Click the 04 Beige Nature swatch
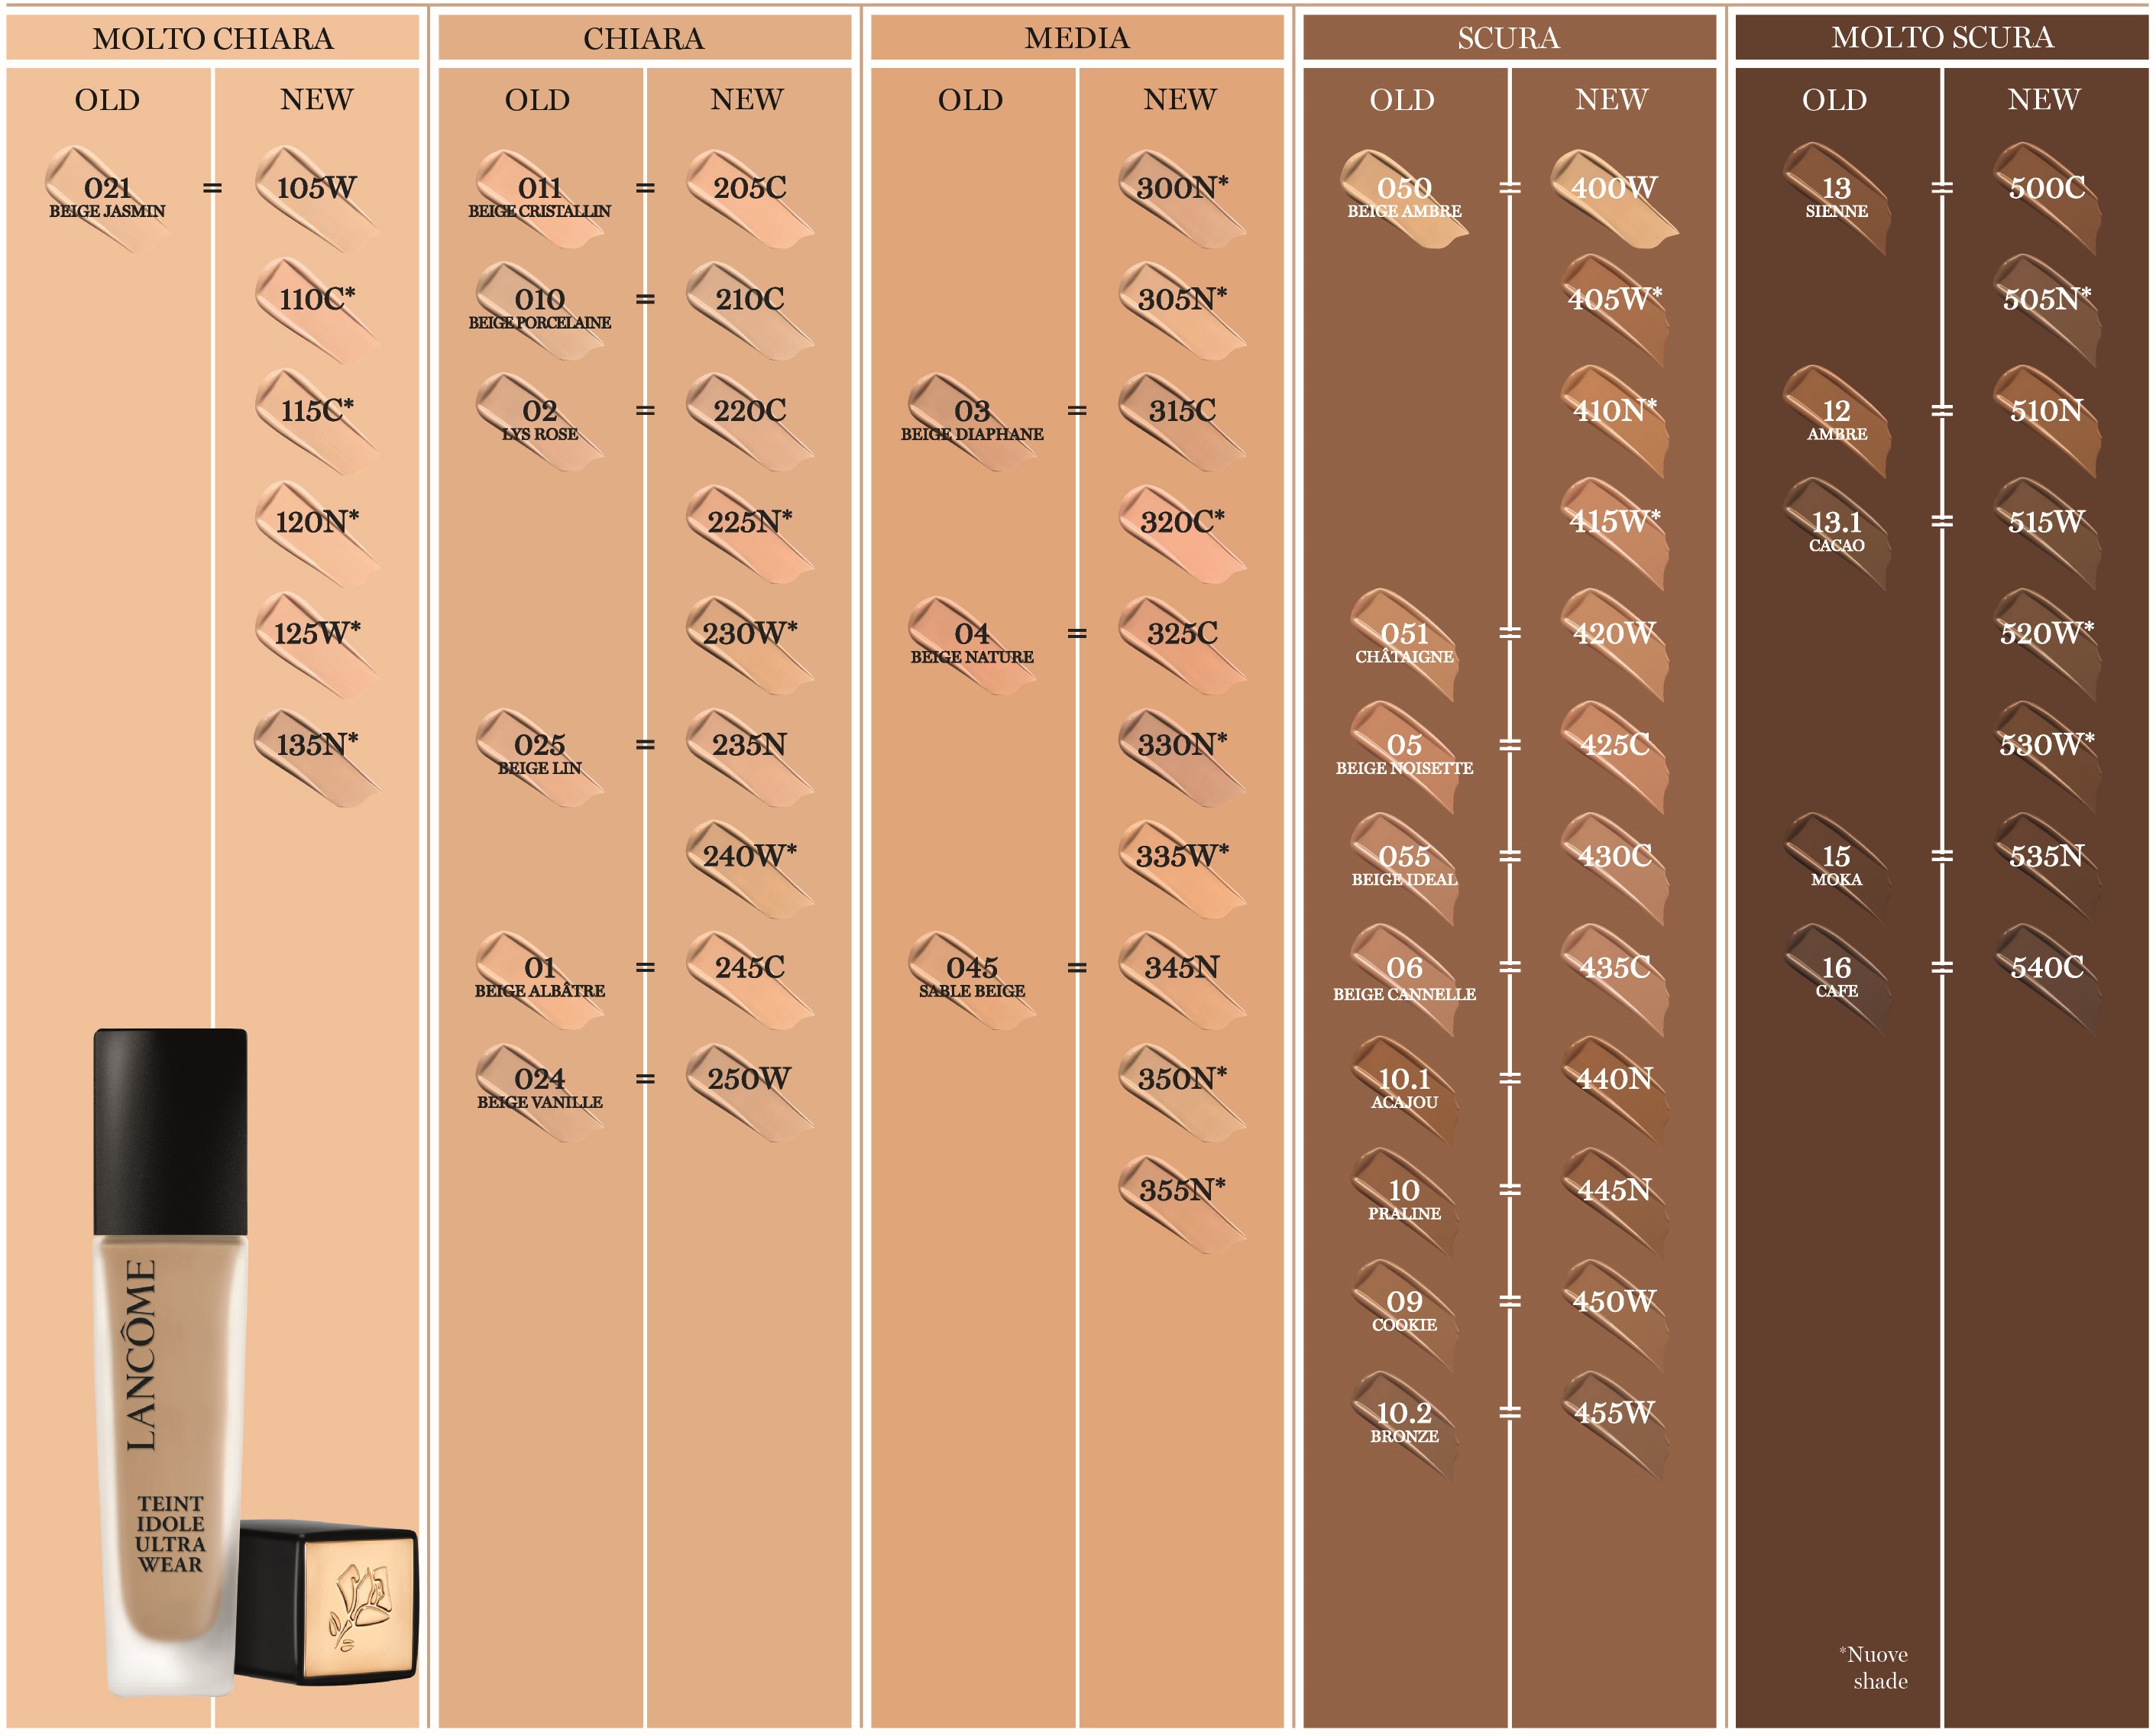 (972, 645)
